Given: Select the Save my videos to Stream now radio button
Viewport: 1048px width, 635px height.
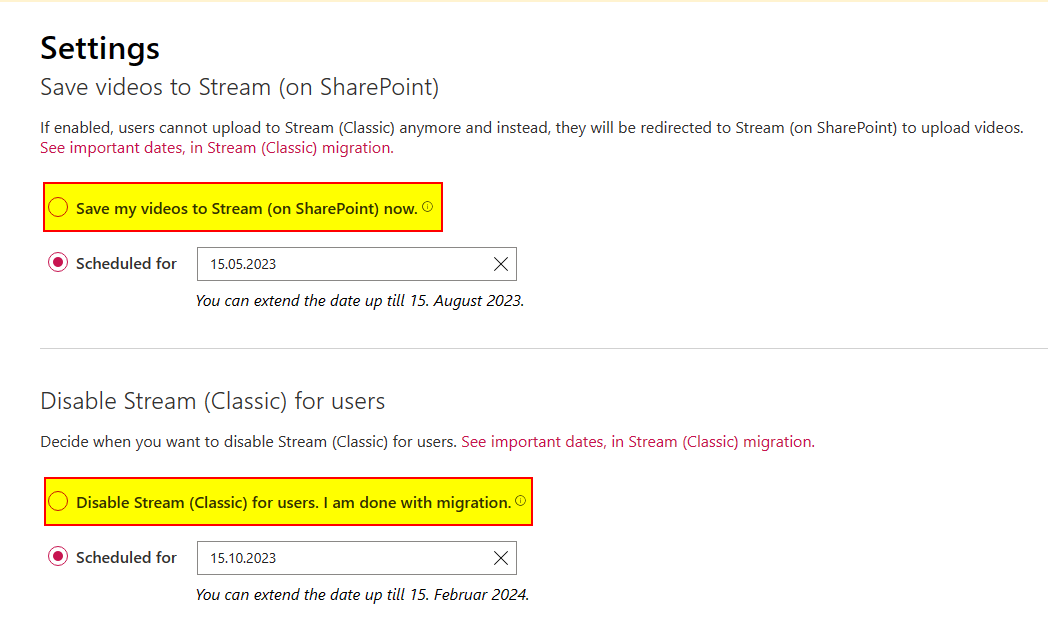Looking at the screenshot, I should tap(59, 208).
